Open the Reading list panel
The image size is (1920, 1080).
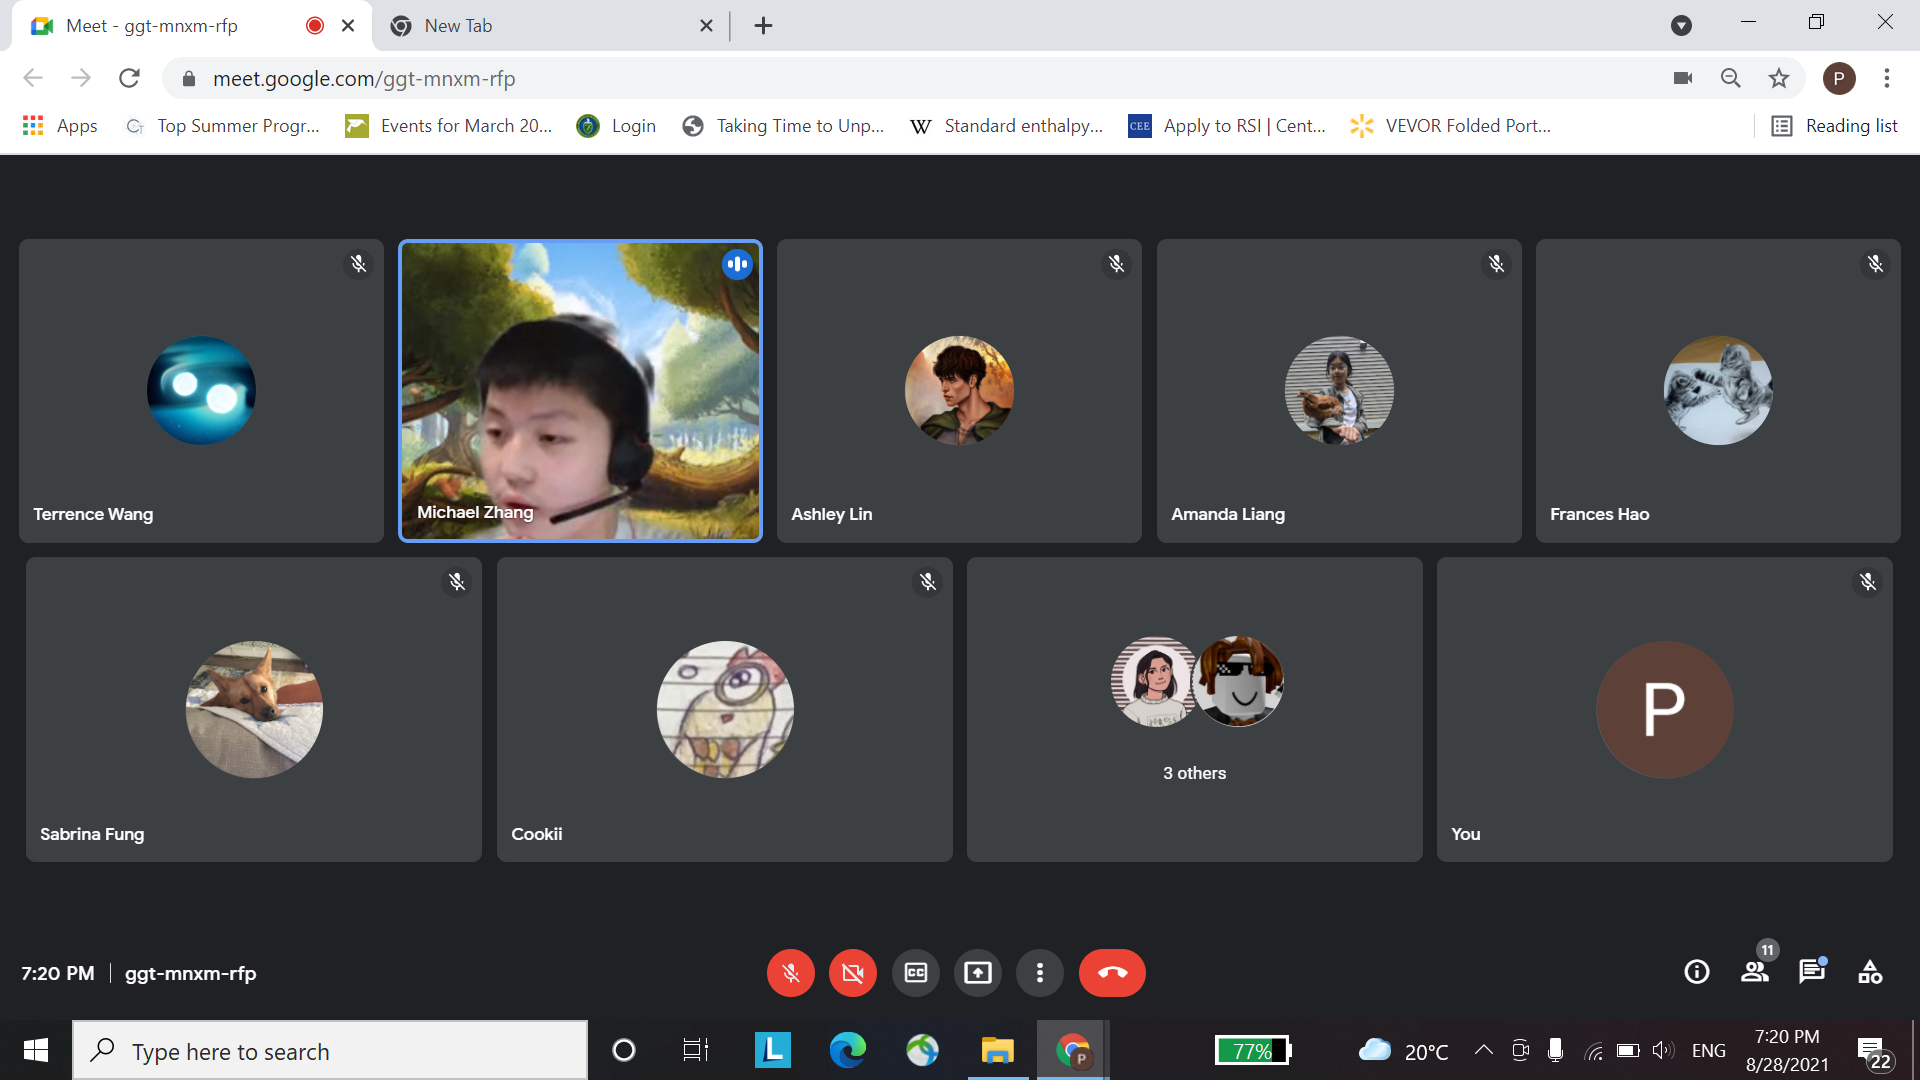tap(1835, 126)
